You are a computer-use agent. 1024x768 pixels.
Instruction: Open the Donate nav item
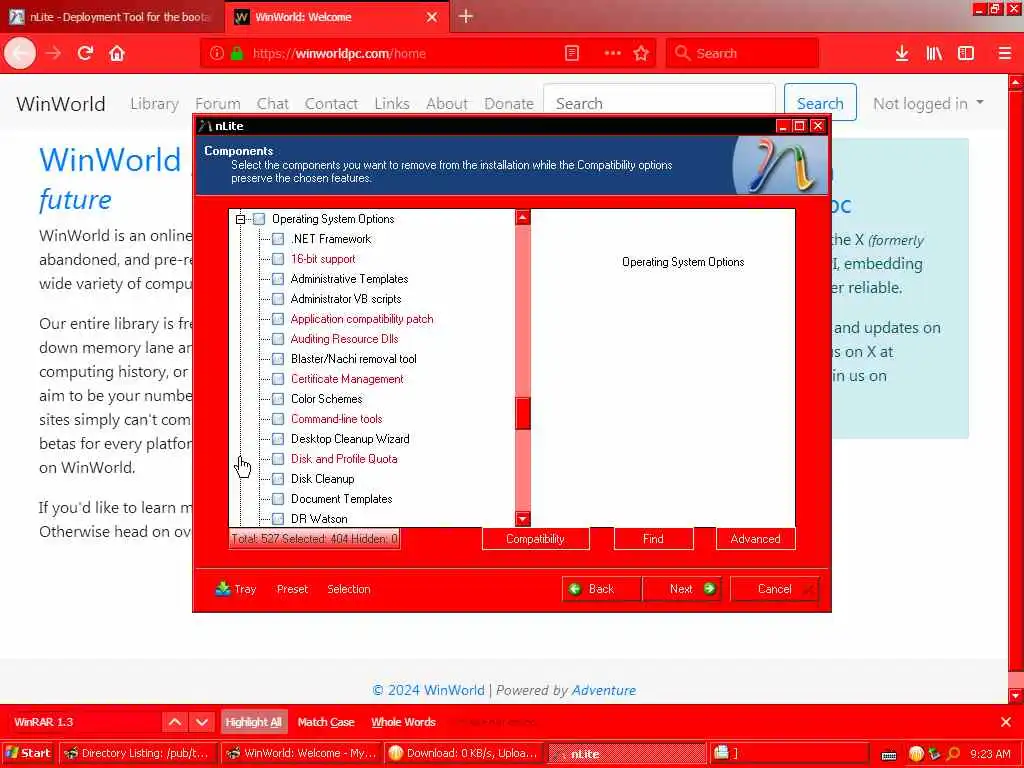[509, 103]
